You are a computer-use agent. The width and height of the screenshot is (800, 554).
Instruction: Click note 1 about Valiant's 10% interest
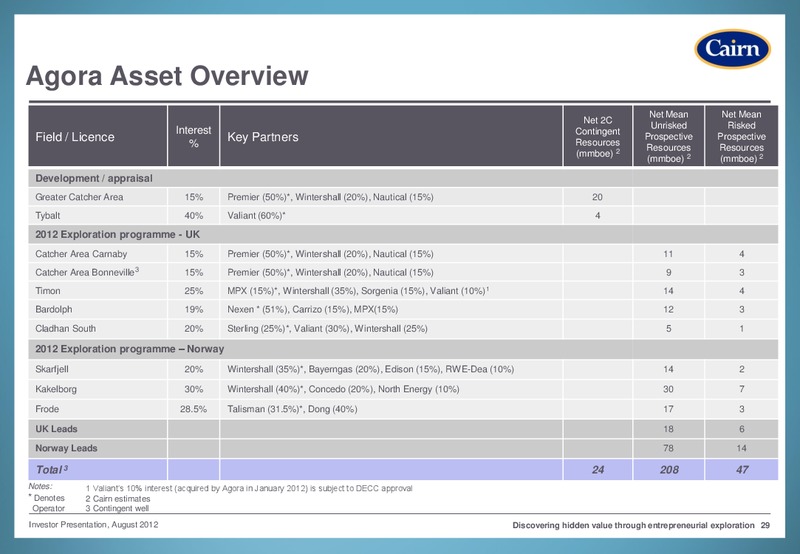(249, 488)
